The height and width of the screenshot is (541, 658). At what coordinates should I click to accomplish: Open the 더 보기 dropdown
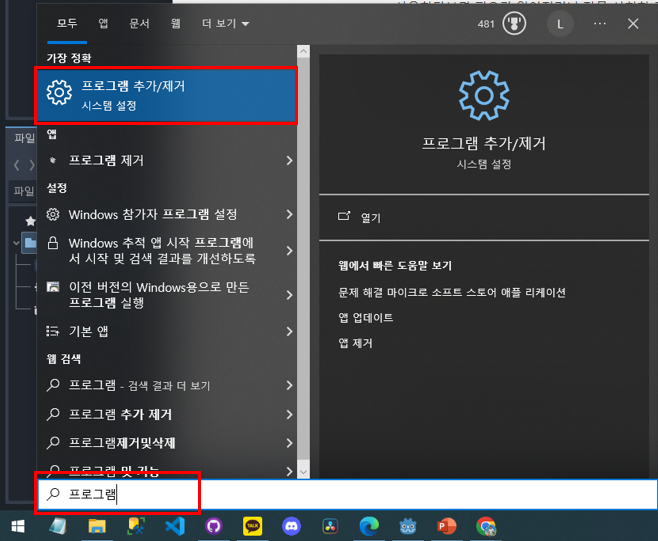click(x=225, y=24)
